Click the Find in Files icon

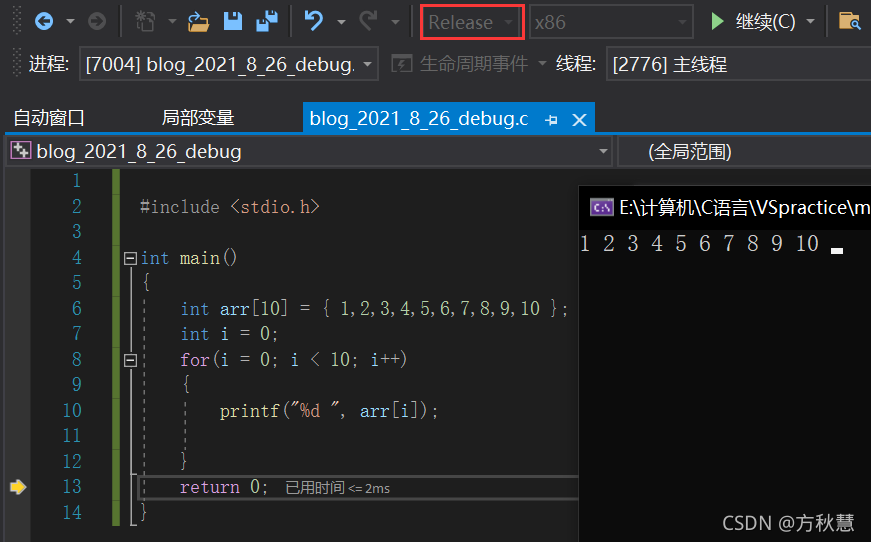[x=849, y=21]
